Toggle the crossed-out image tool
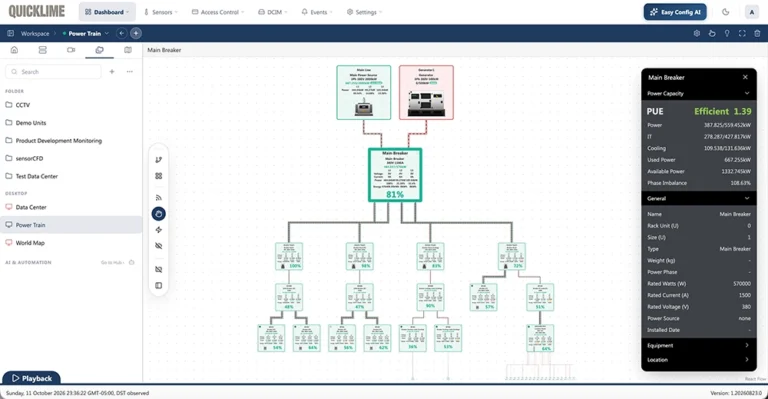 tap(159, 269)
